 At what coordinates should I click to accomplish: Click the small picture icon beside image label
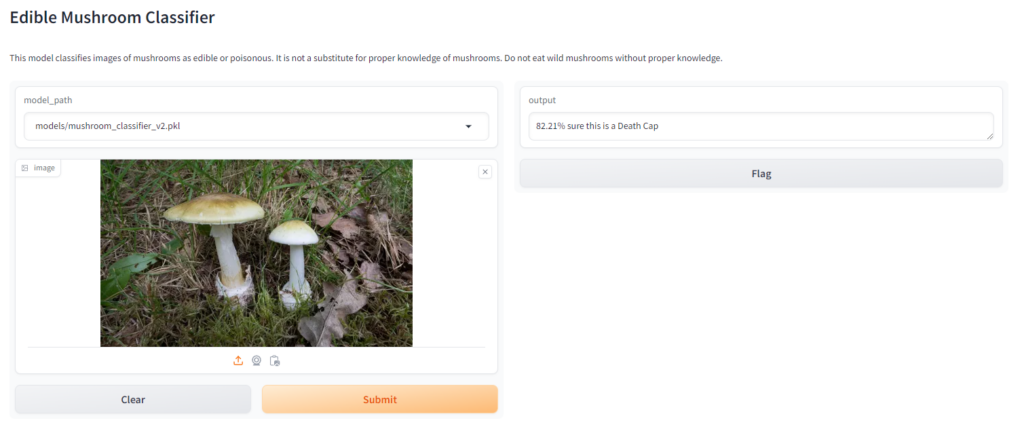pos(25,168)
